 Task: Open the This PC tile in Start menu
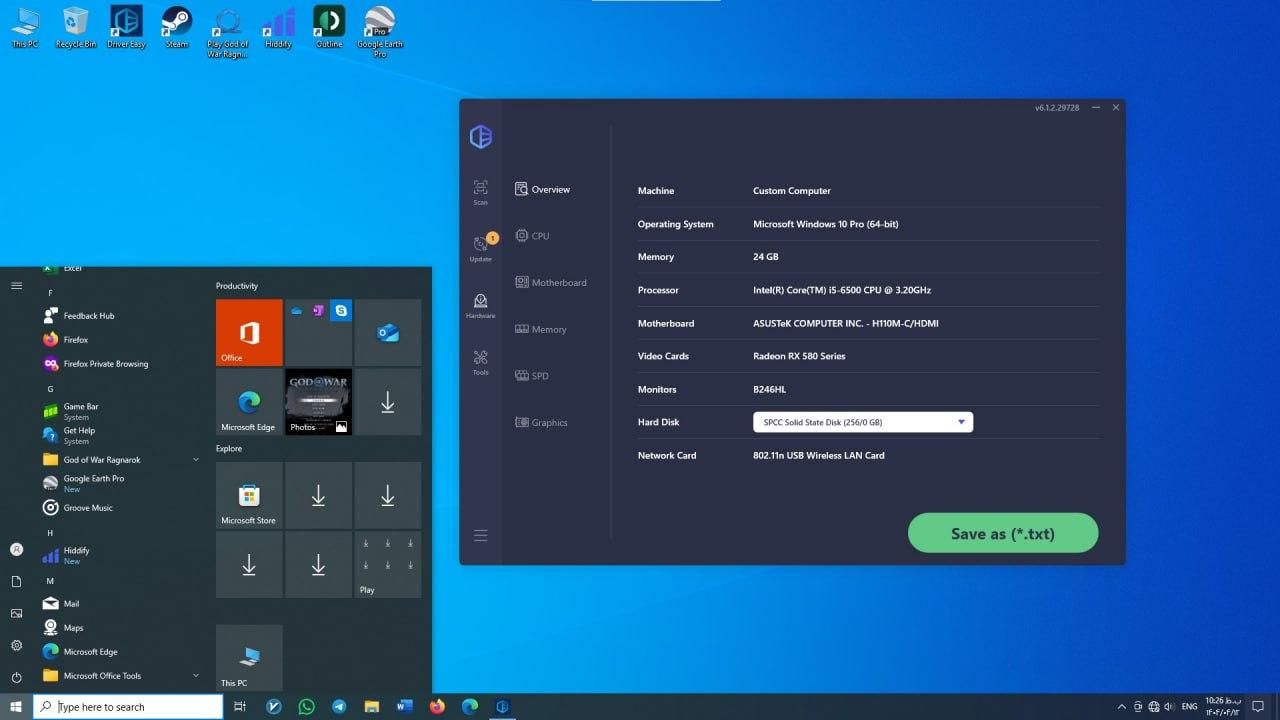pyautogui.click(x=249, y=658)
